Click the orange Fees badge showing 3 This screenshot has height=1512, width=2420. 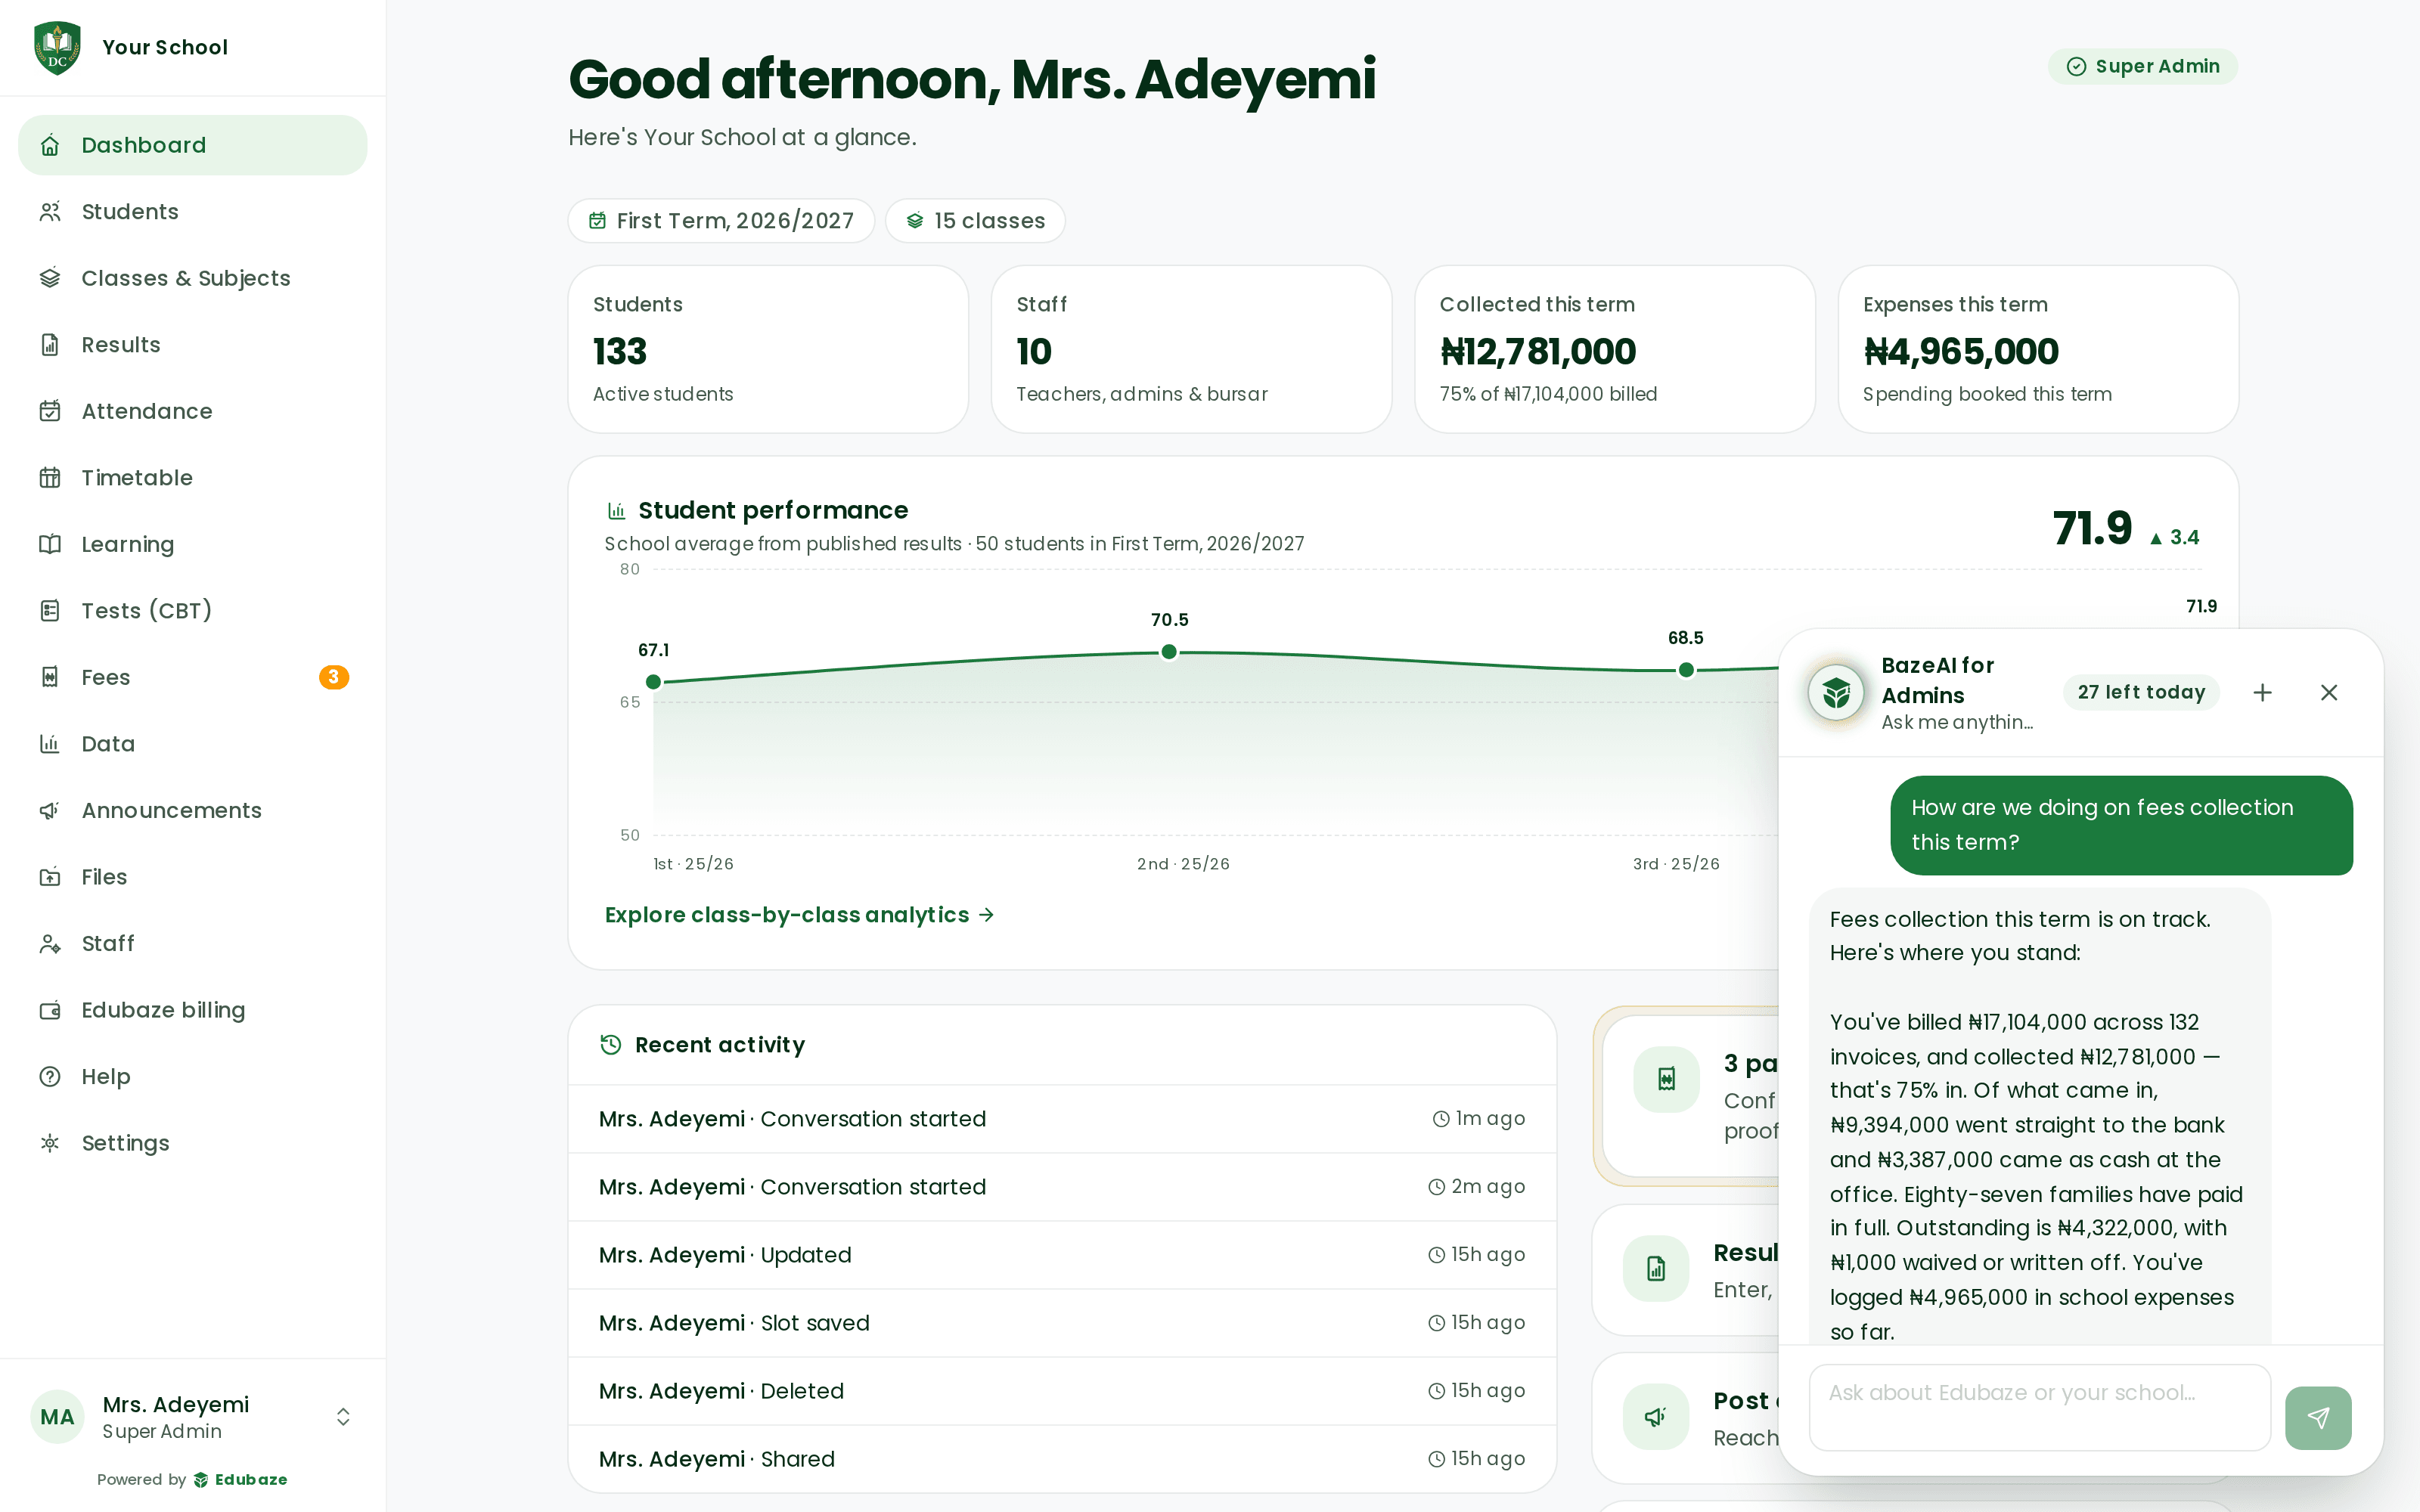click(334, 677)
